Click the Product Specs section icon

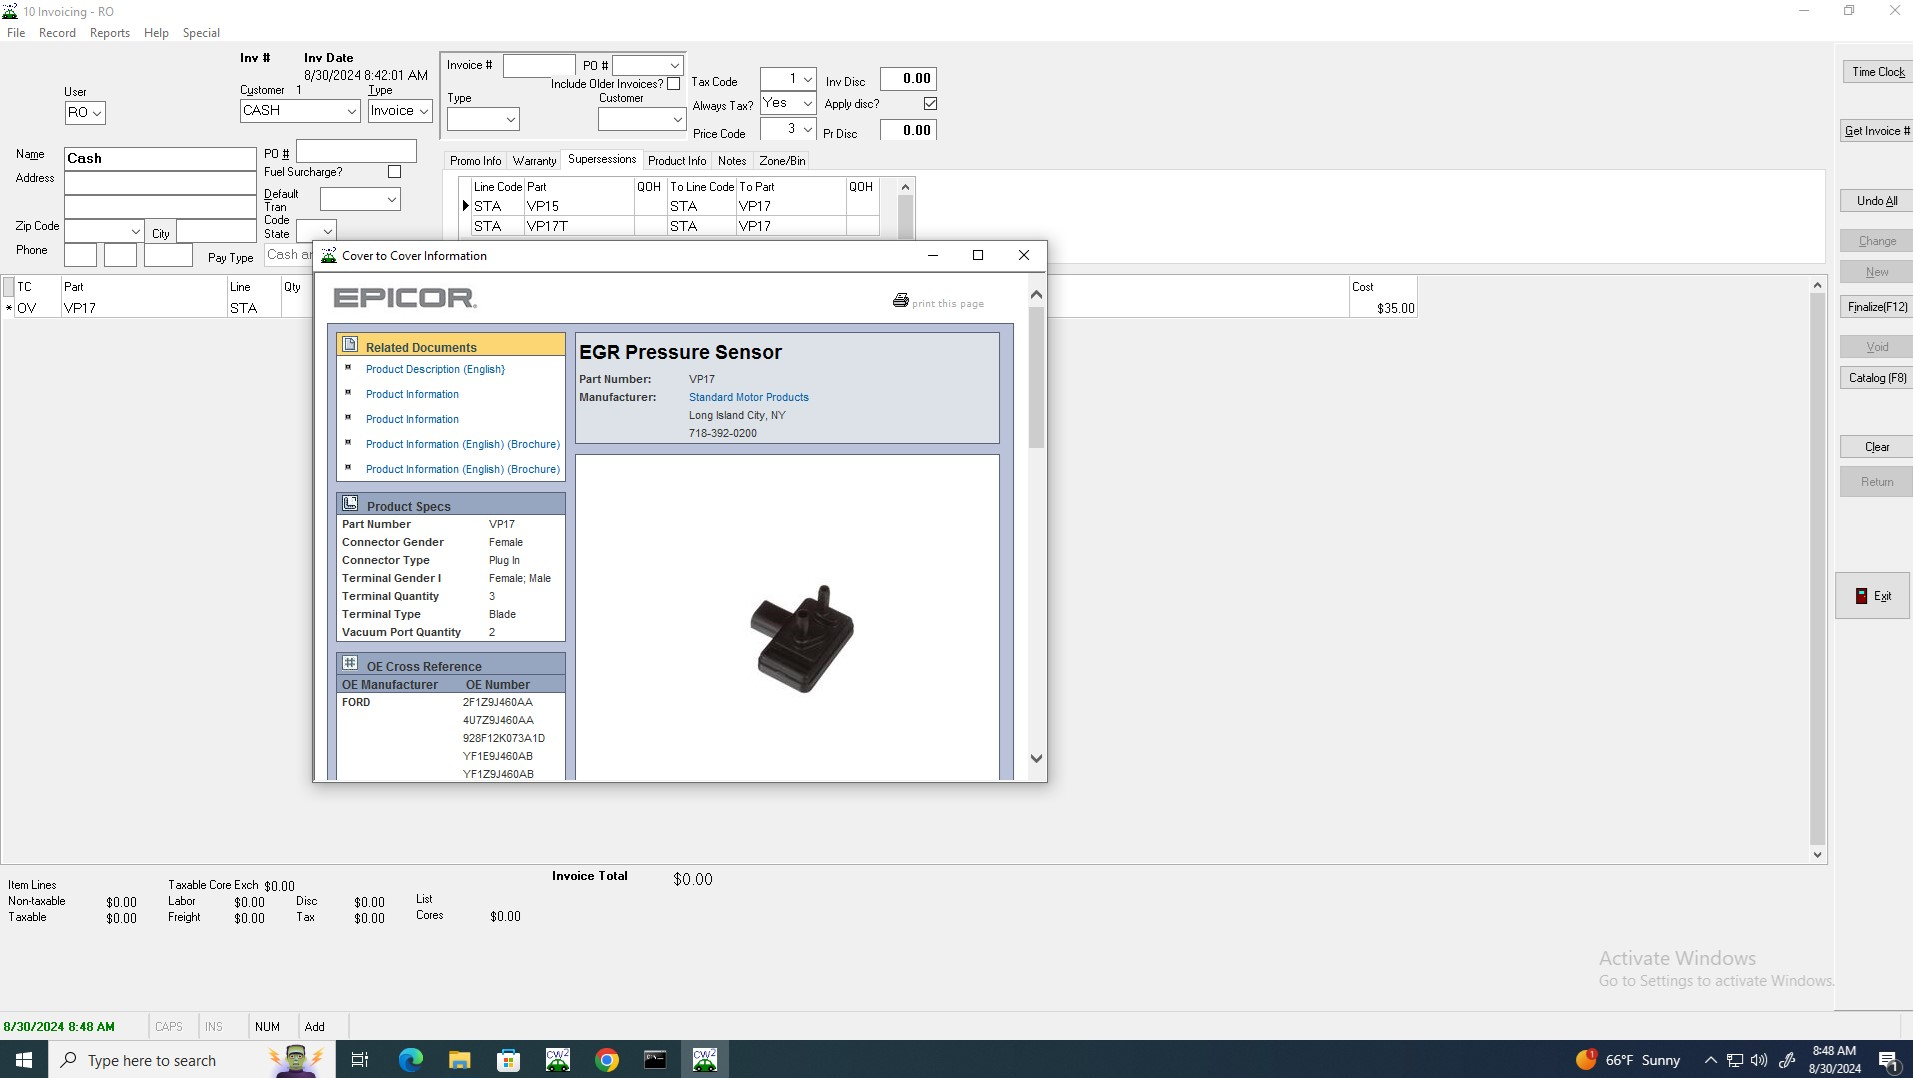pyautogui.click(x=350, y=504)
